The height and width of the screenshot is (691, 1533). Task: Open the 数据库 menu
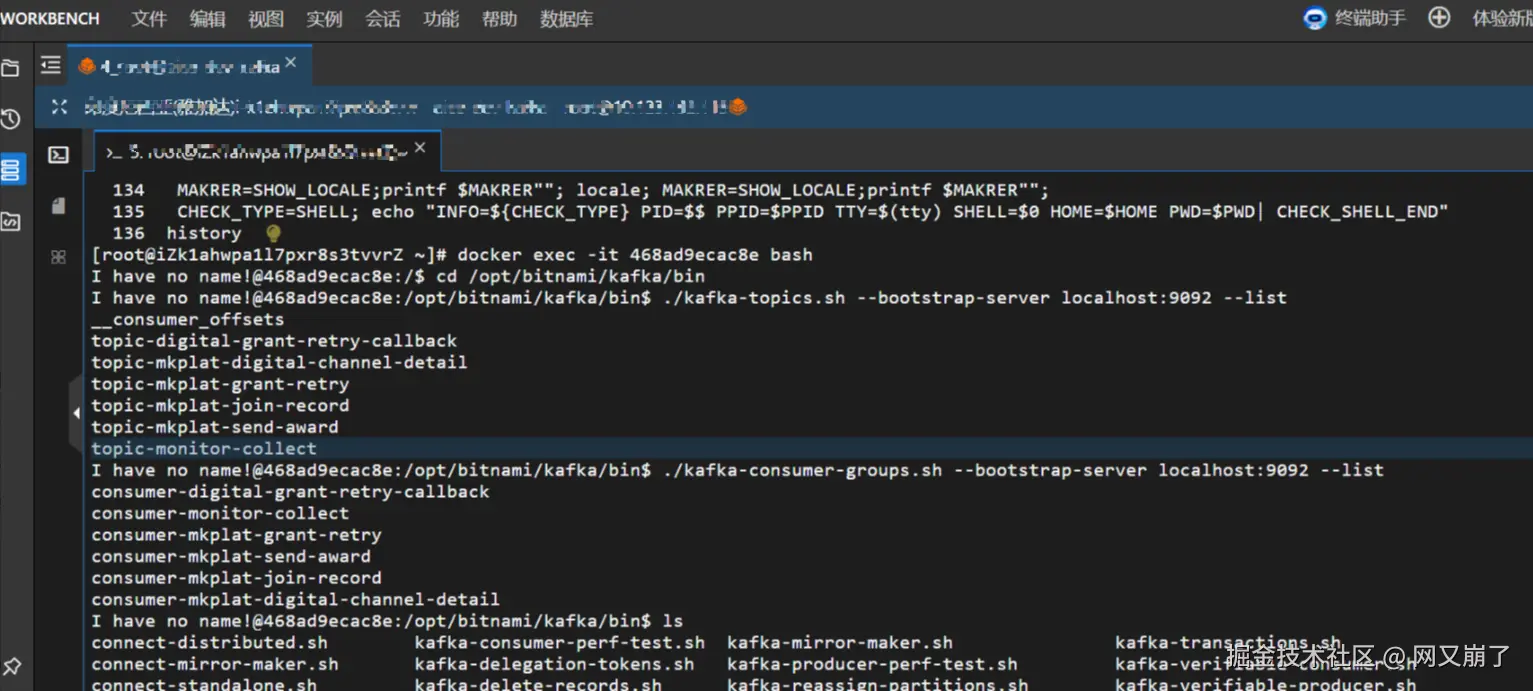567,19
